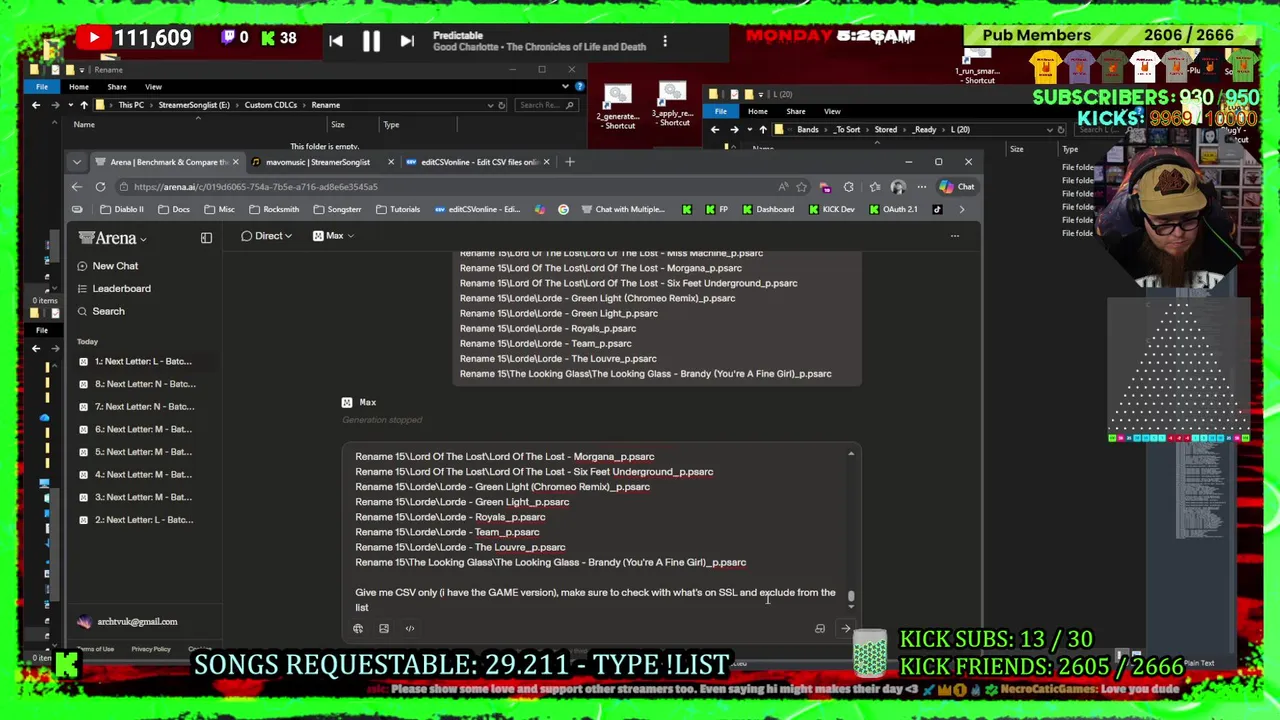The height and width of the screenshot is (720, 1280).
Task: Pause the Good Charlotte track playback
Action: click(370, 41)
